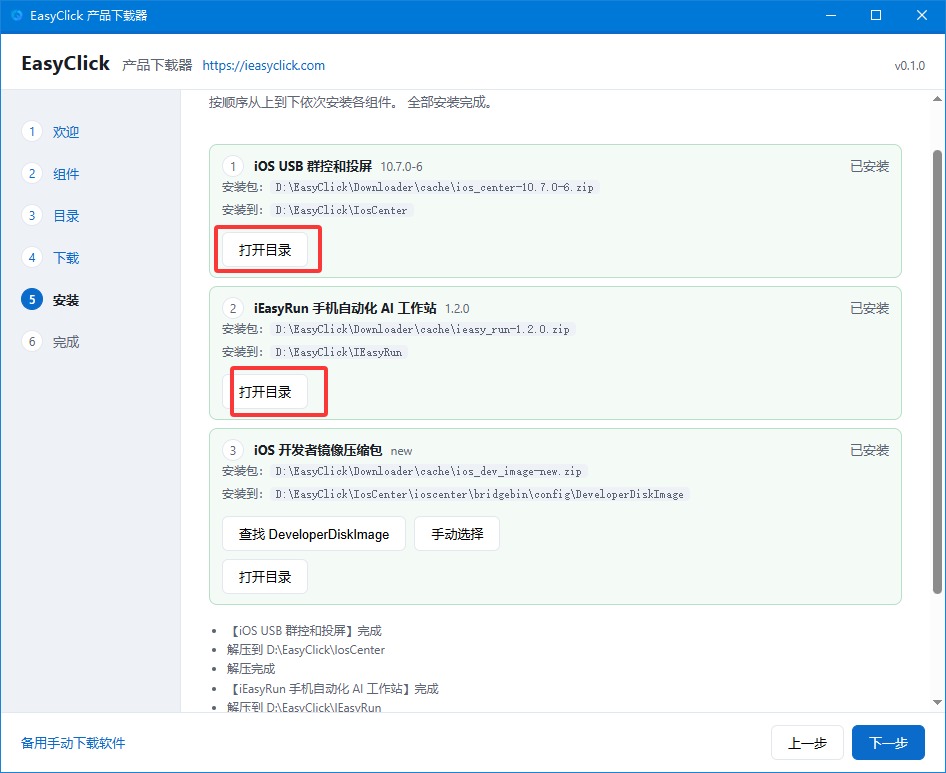Go to step 3 目录
This screenshot has height=773, width=946.
tap(51, 215)
